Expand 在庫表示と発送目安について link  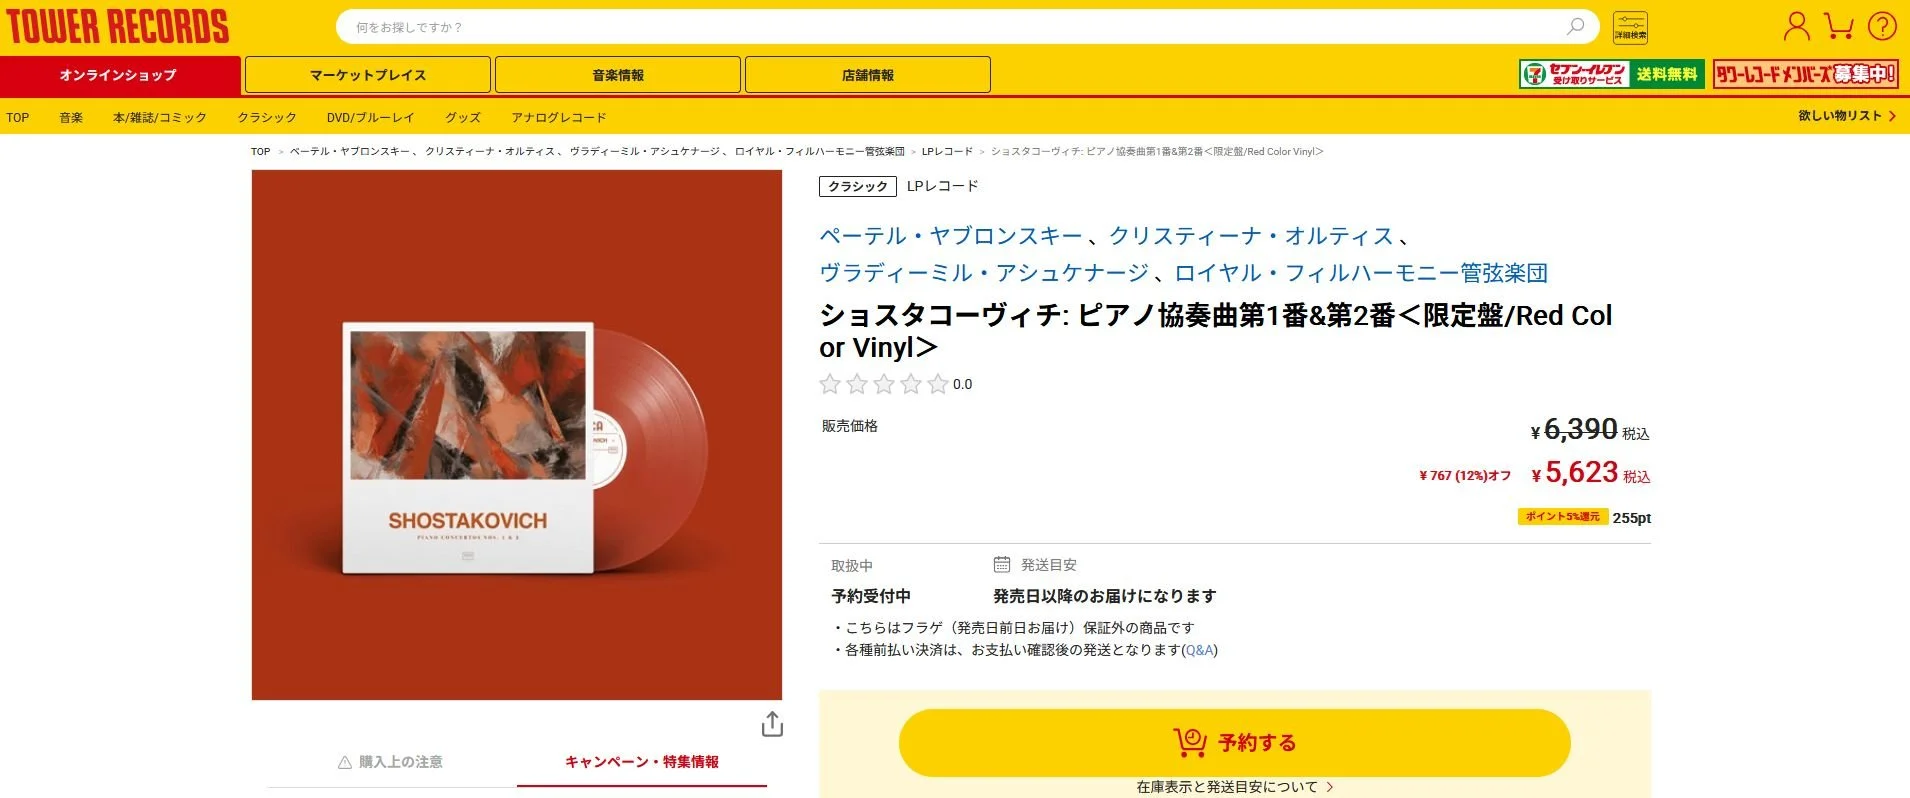(x=1234, y=787)
